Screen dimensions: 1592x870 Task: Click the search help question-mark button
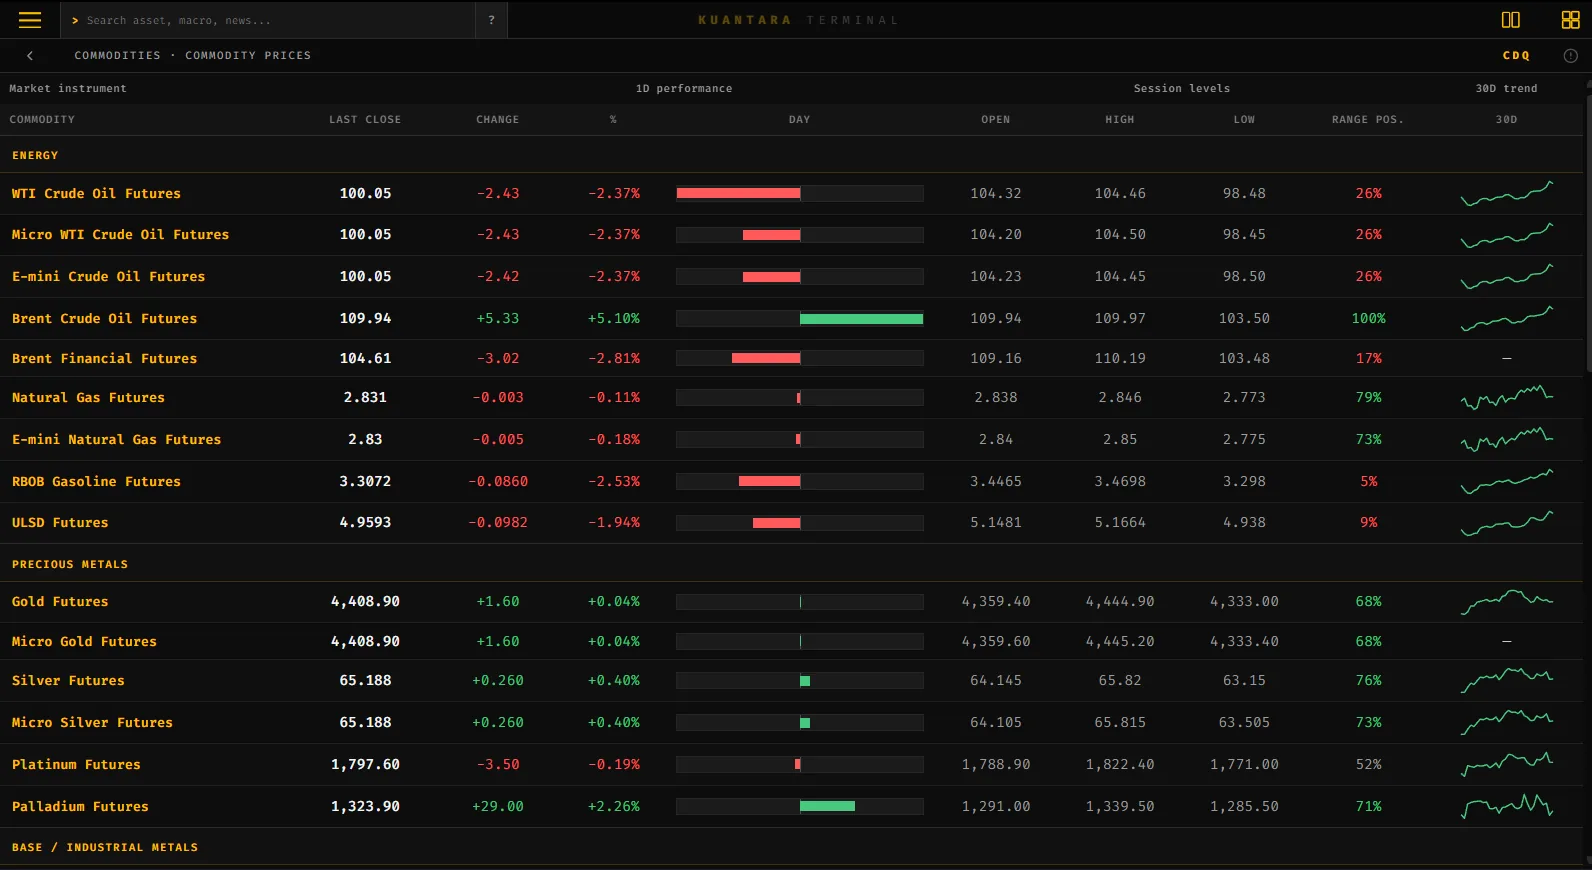tap(491, 20)
